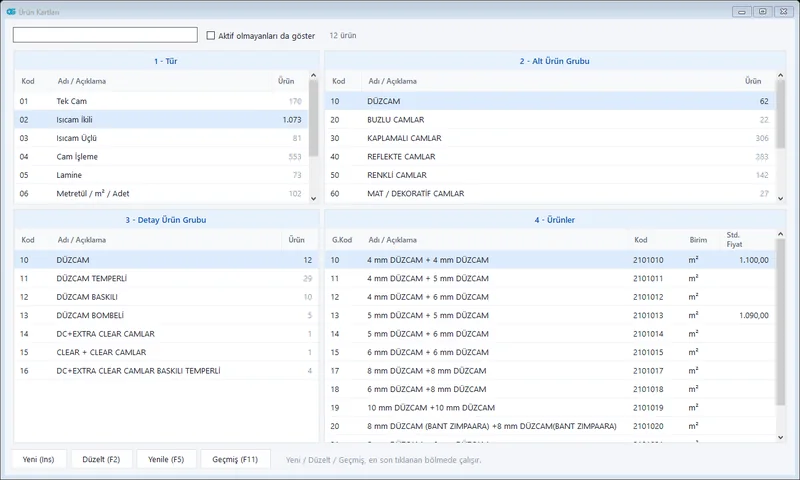Click the Yeni (Ins) button
The width and height of the screenshot is (800, 480).
click(x=38, y=459)
